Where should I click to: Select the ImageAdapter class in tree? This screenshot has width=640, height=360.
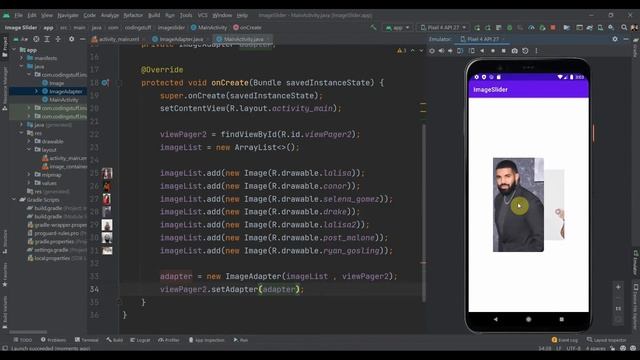[x=65, y=91]
